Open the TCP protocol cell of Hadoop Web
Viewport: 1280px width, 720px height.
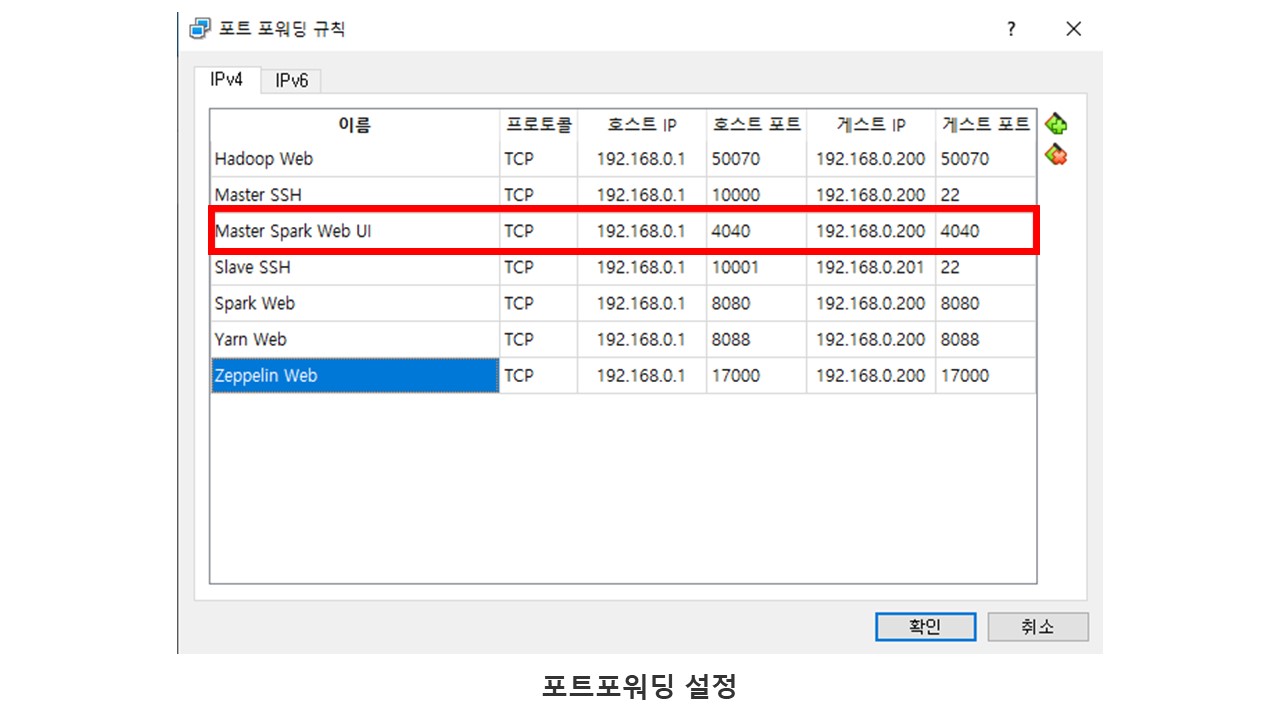(x=539, y=159)
